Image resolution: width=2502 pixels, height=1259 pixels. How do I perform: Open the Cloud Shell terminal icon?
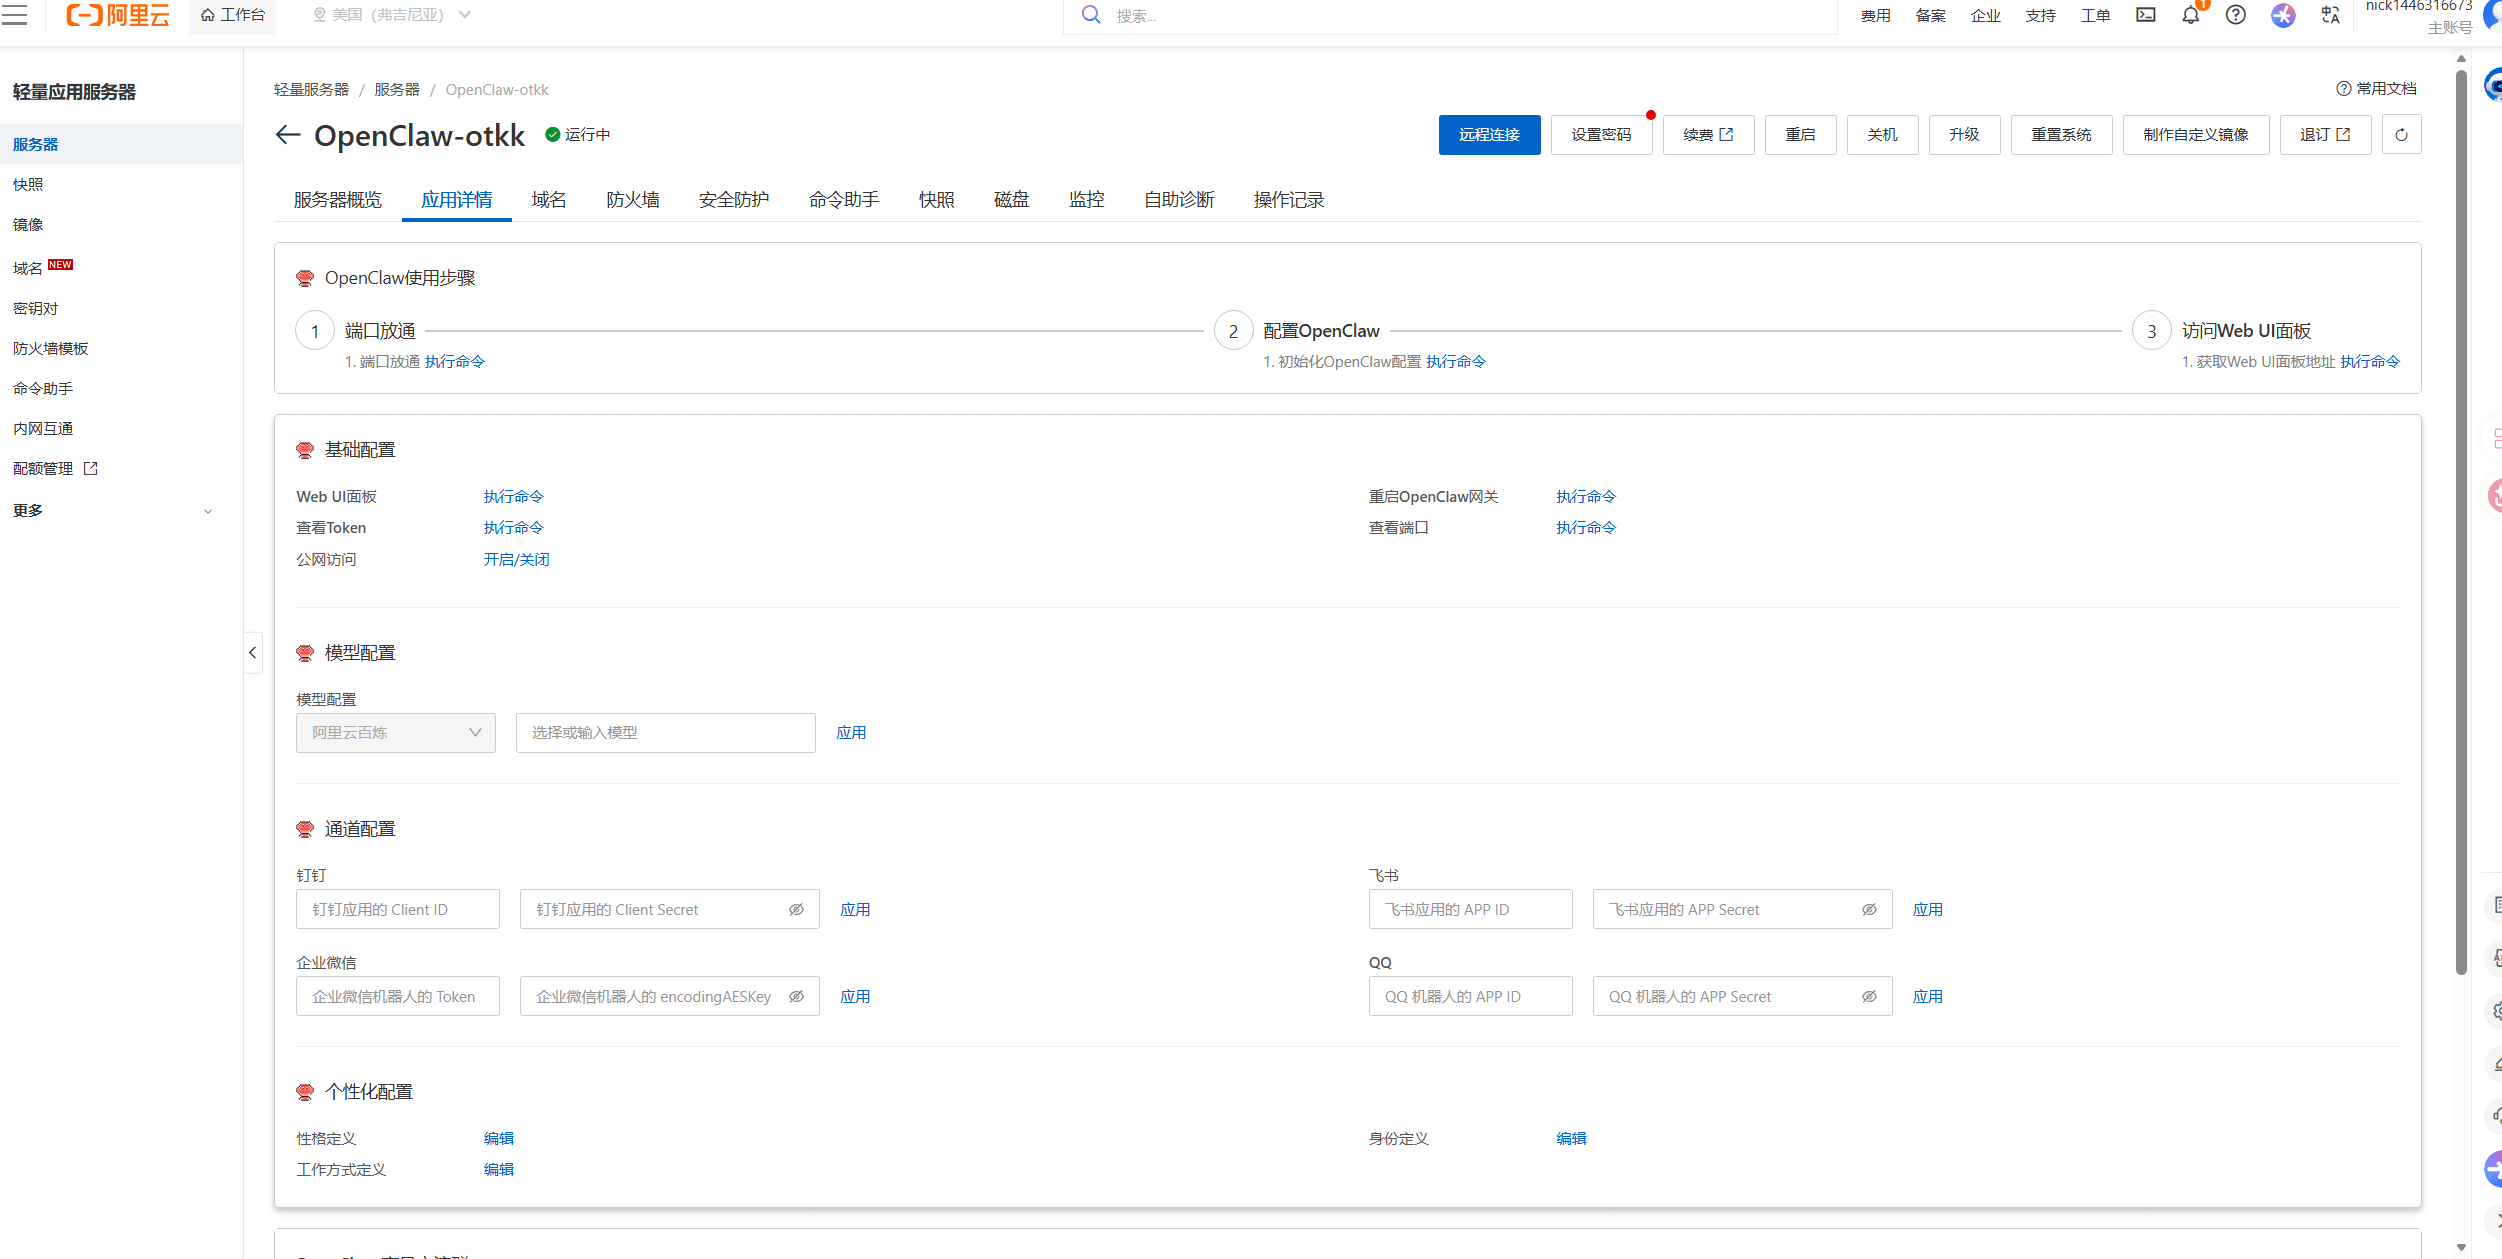[2146, 15]
